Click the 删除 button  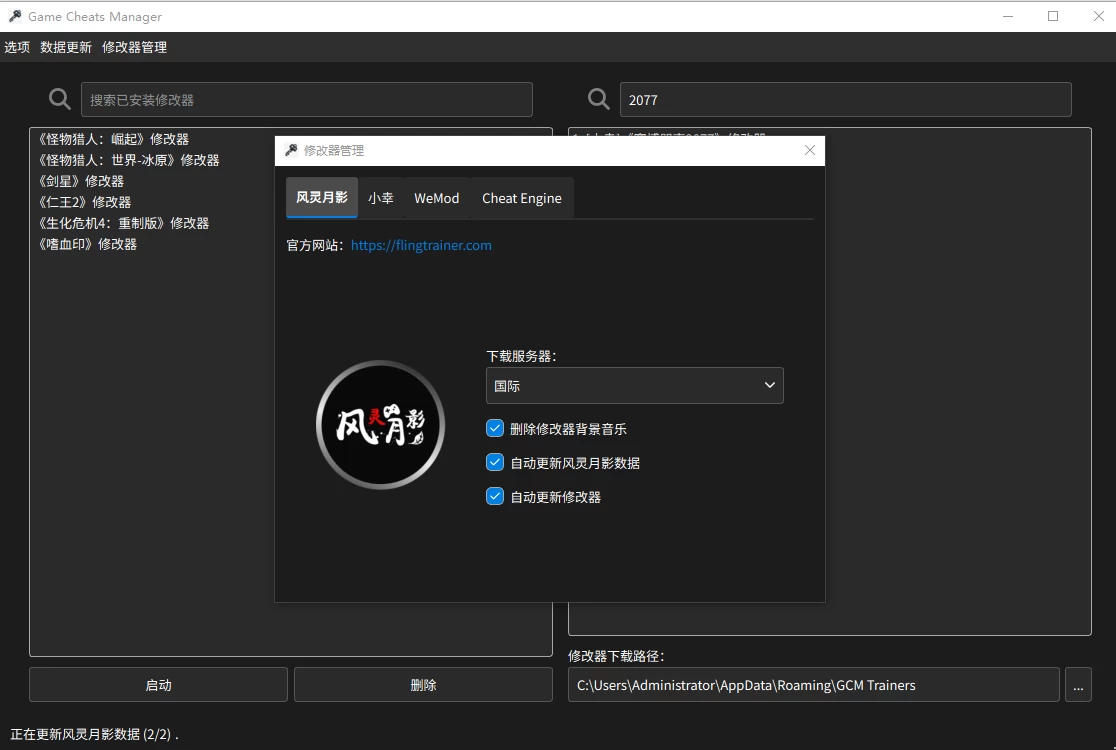click(423, 685)
